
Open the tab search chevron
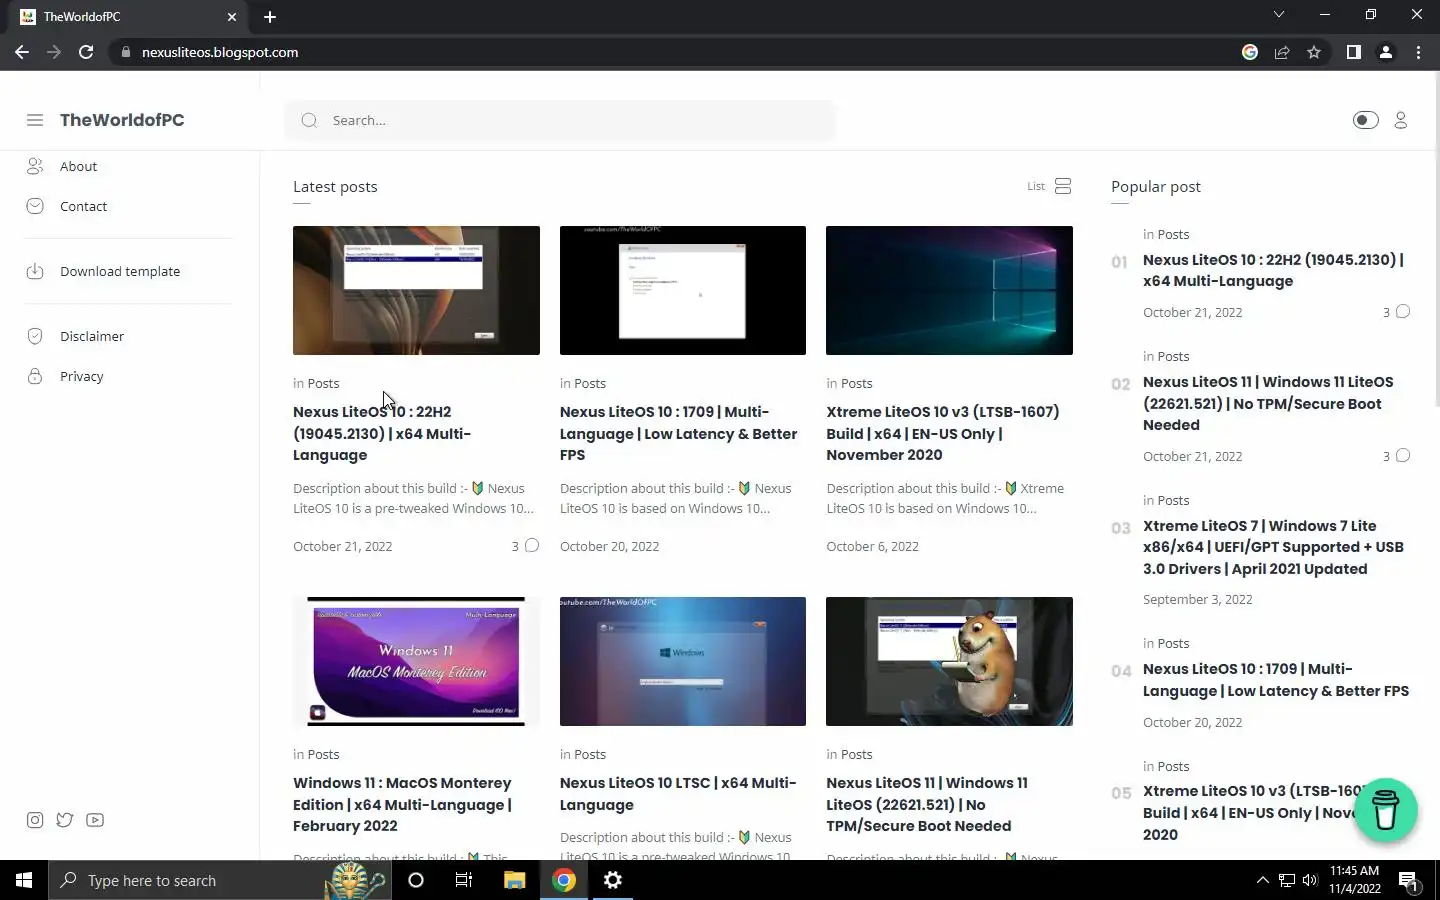[x=1279, y=14]
